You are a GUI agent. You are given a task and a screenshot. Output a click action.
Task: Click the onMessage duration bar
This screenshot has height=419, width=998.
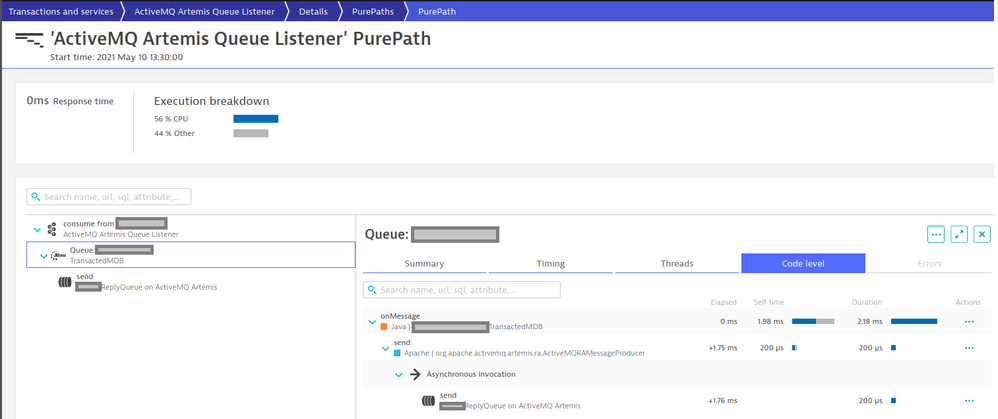tap(914, 322)
